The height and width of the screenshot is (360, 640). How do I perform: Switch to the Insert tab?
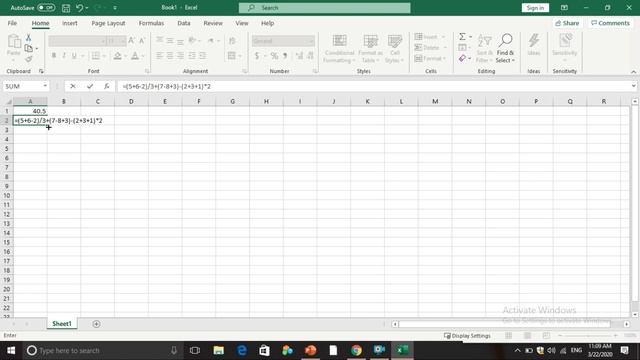(70, 23)
